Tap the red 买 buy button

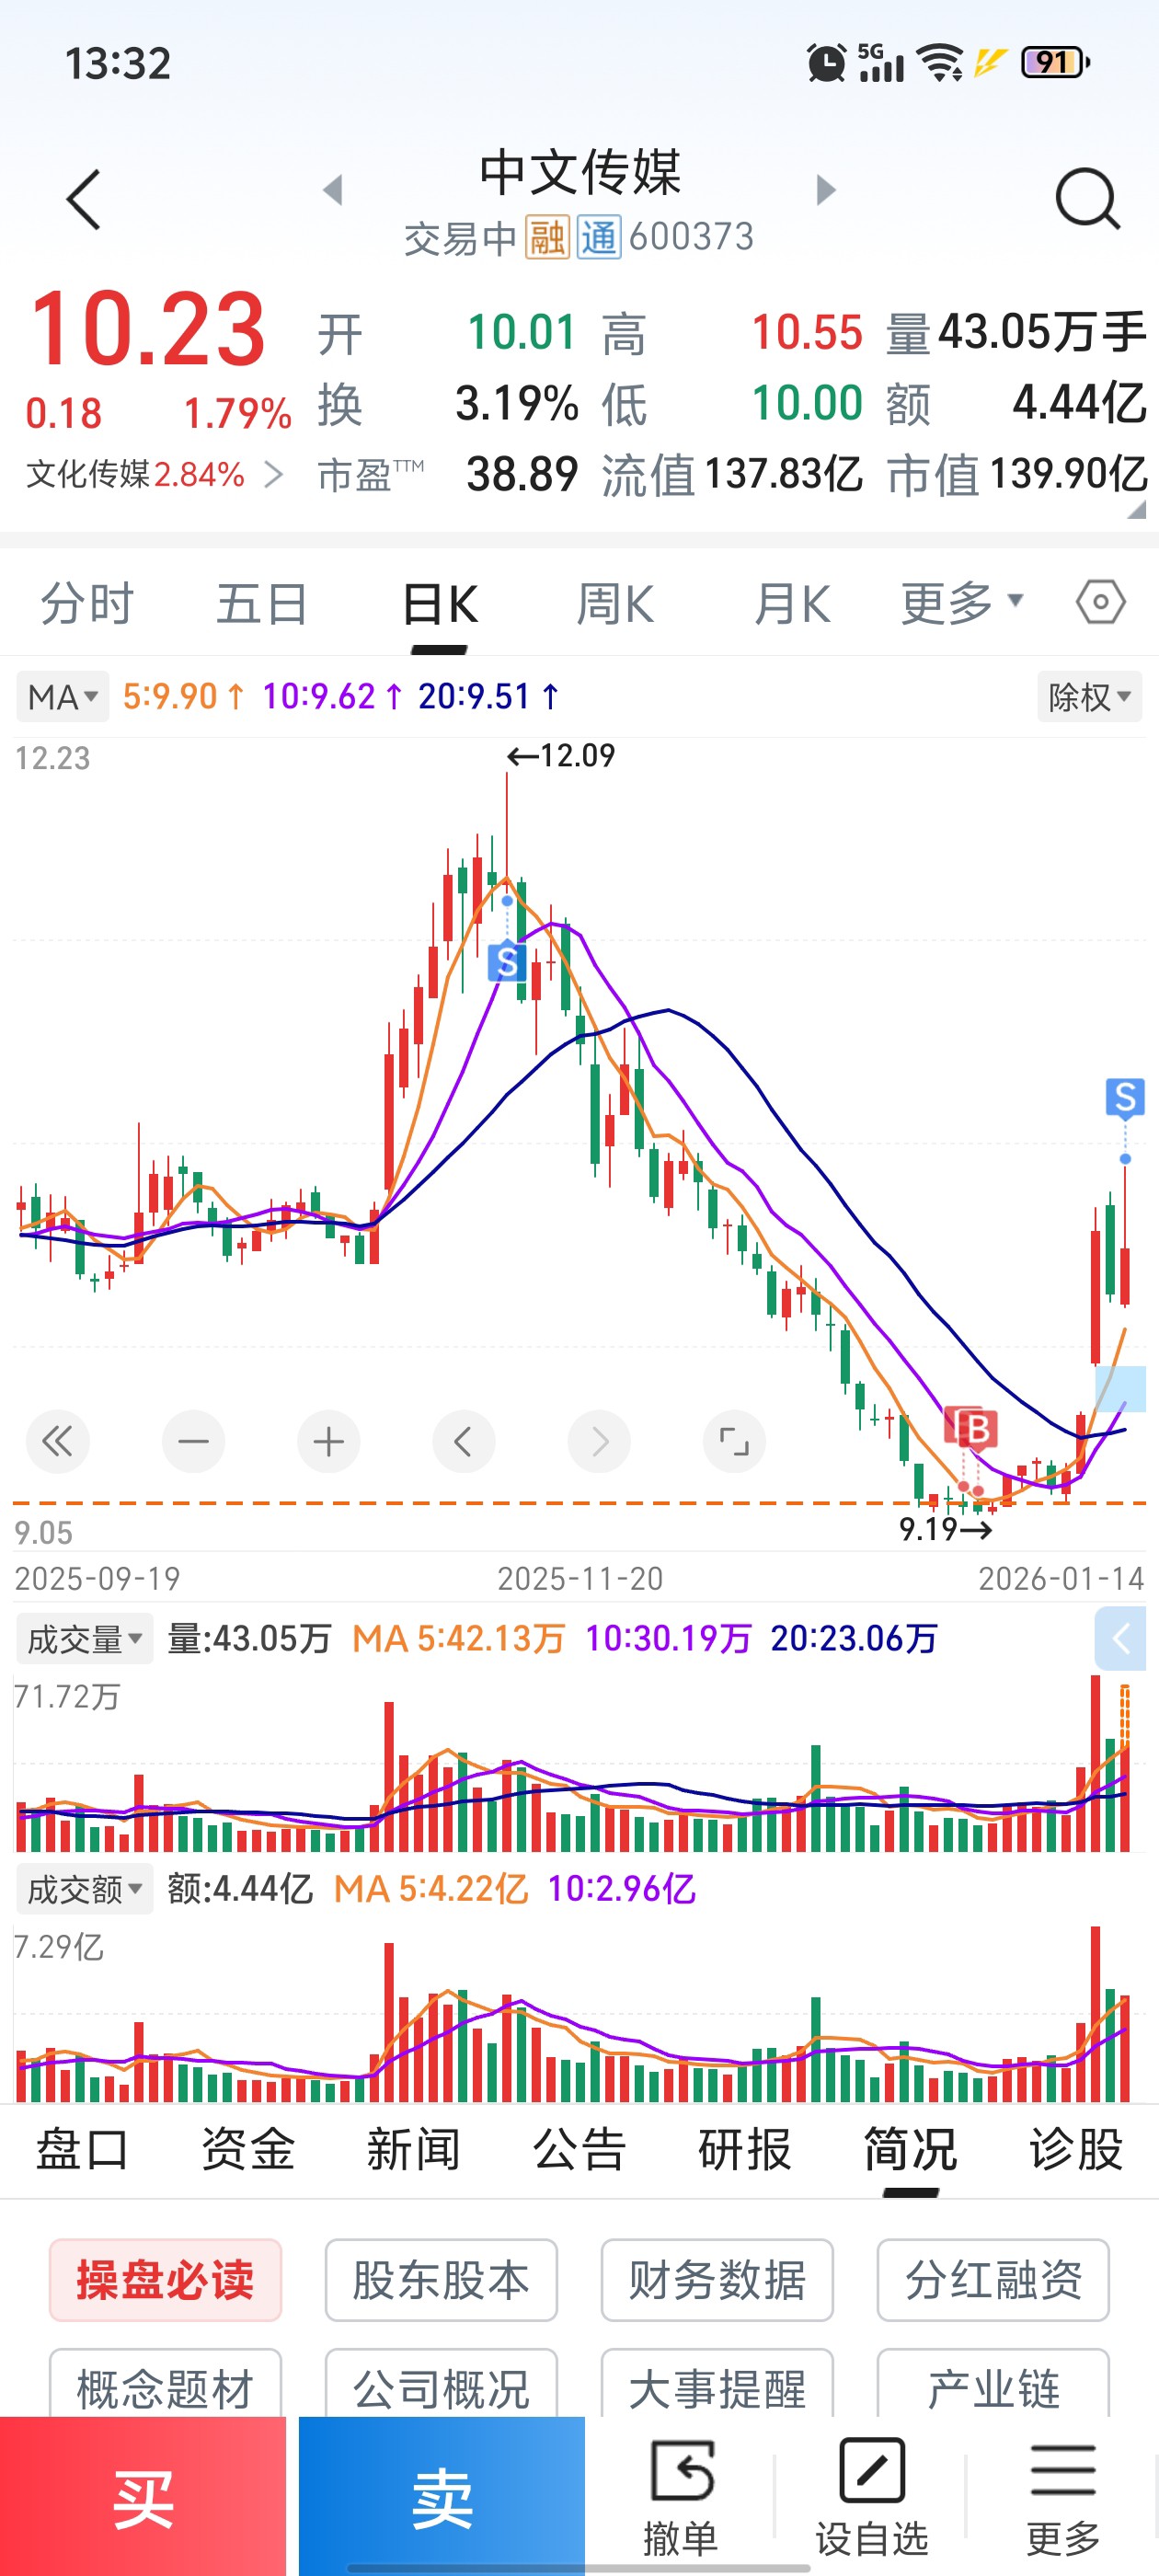pyautogui.click(x=143, y=2496)
